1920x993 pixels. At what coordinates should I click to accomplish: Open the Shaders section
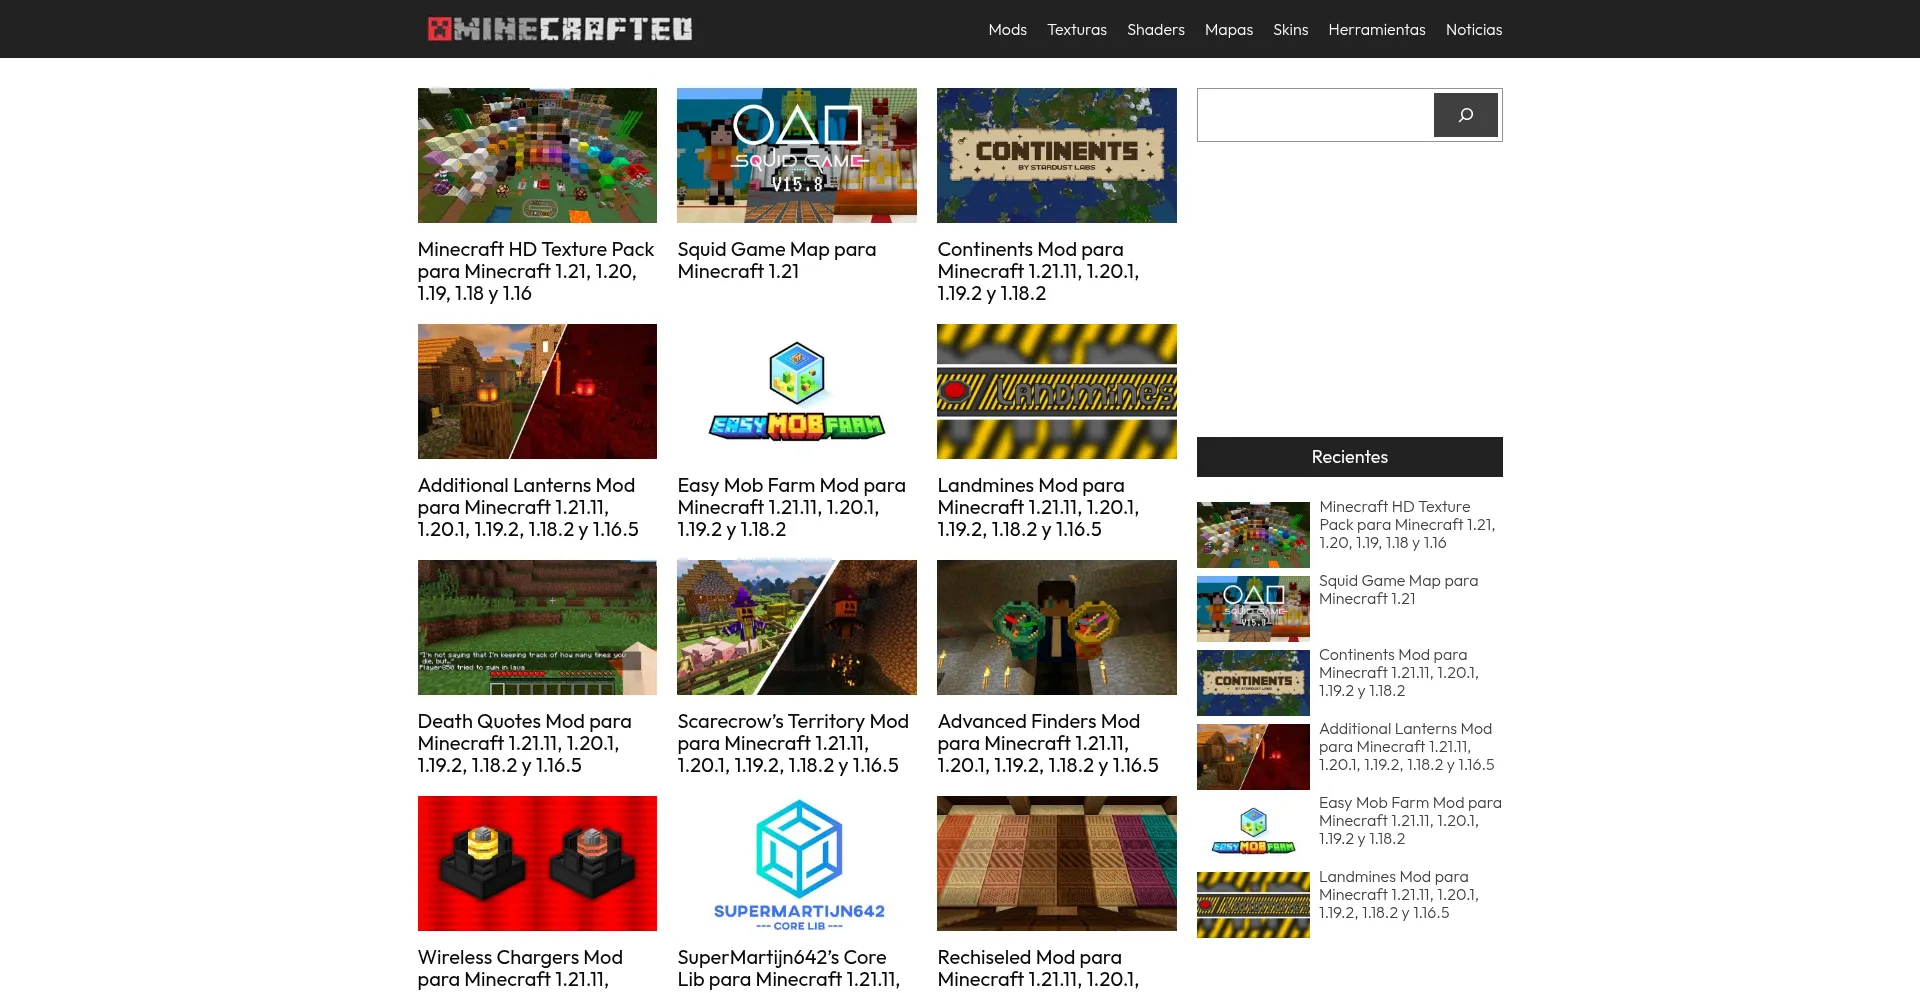click(1155, 29)
